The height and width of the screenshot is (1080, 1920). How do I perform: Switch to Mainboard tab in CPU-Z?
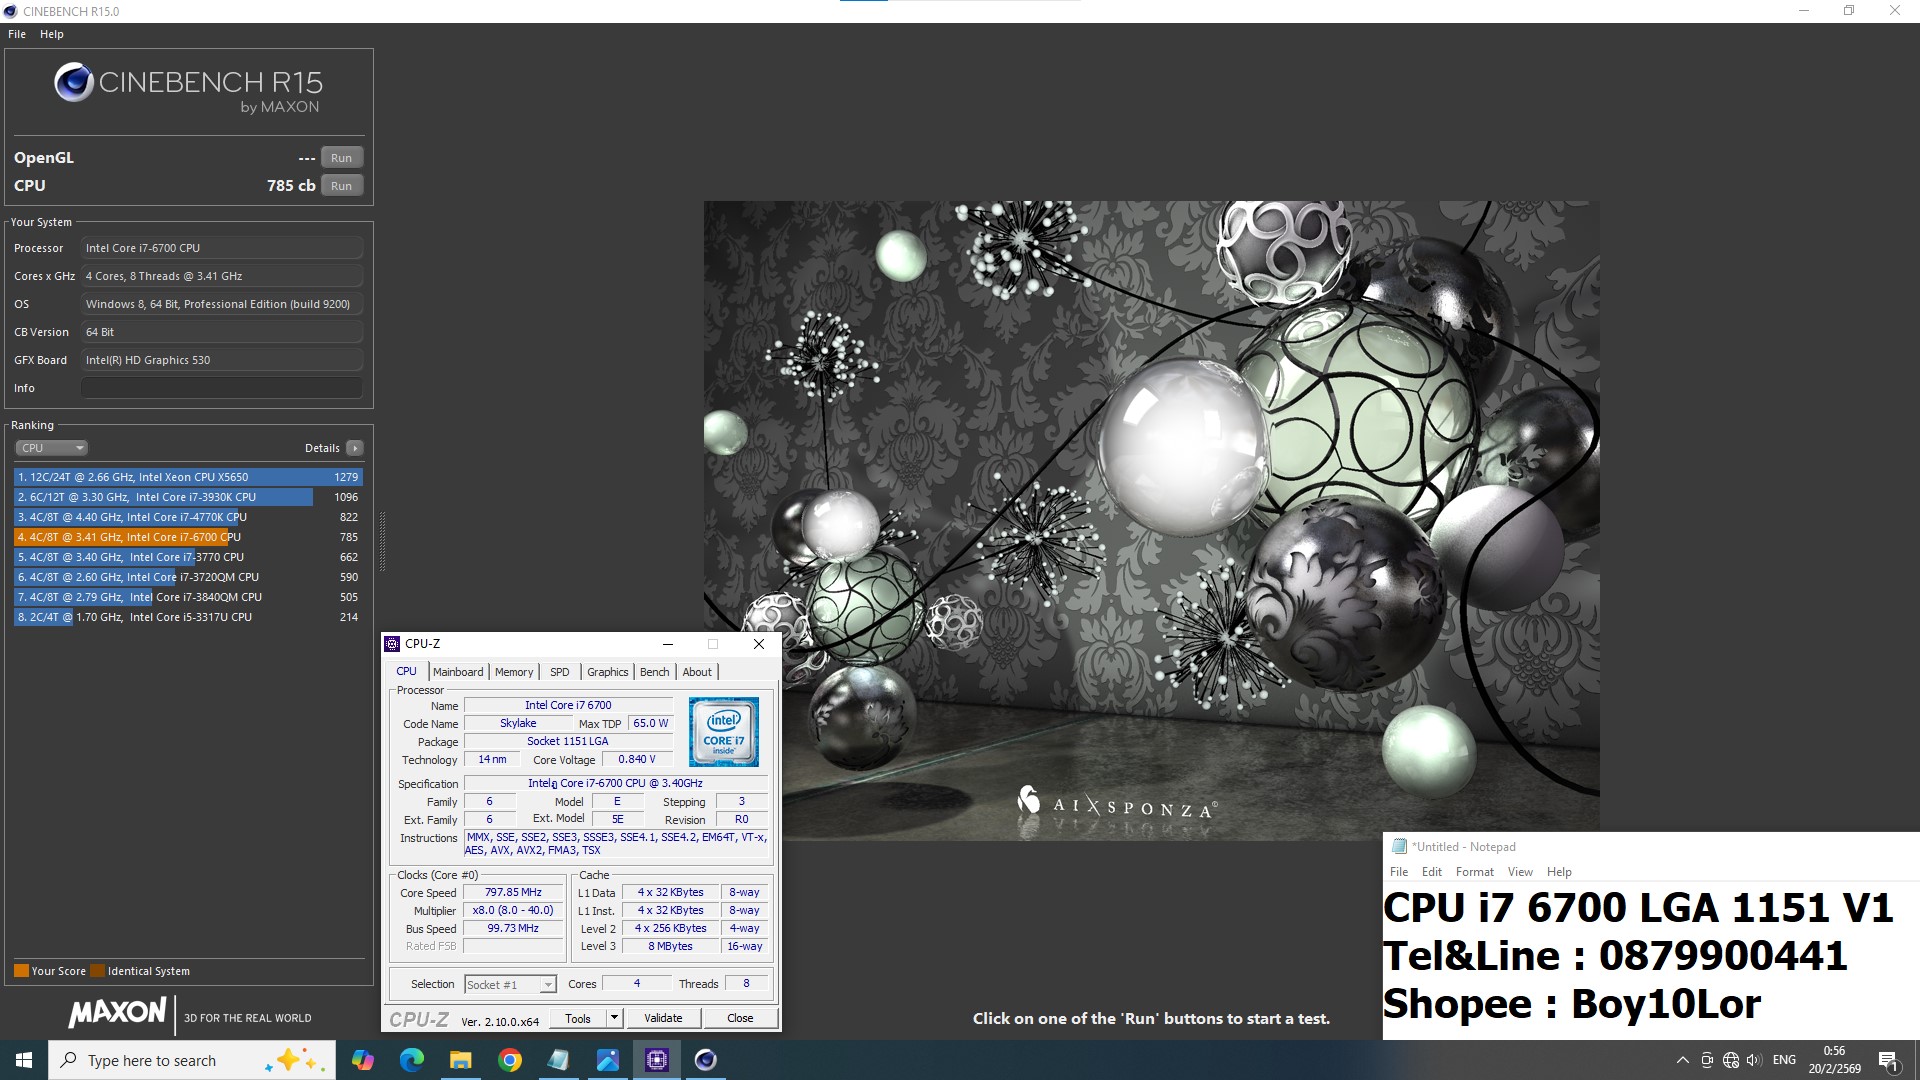pos(458,672)
